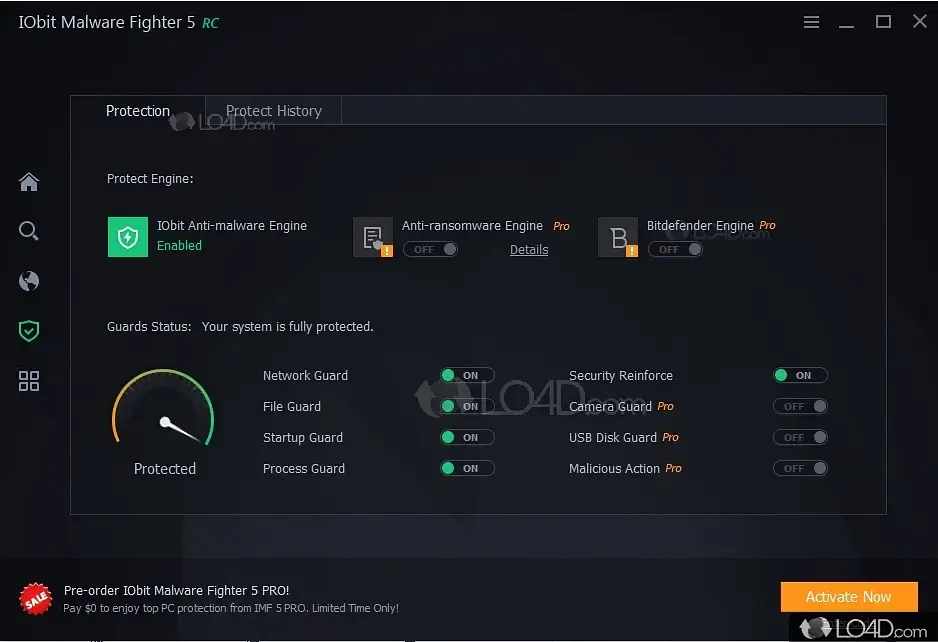The width and height of the screenshot is (938, 642).
Task: Click the Pro tag next to Bitdefender Engine
Action: [x=767, y=226]
